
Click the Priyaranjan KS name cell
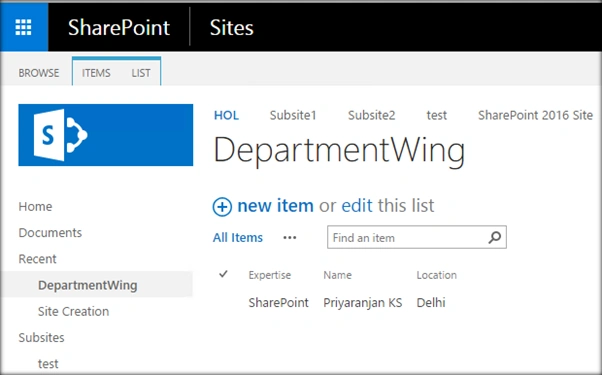[363, 302]
